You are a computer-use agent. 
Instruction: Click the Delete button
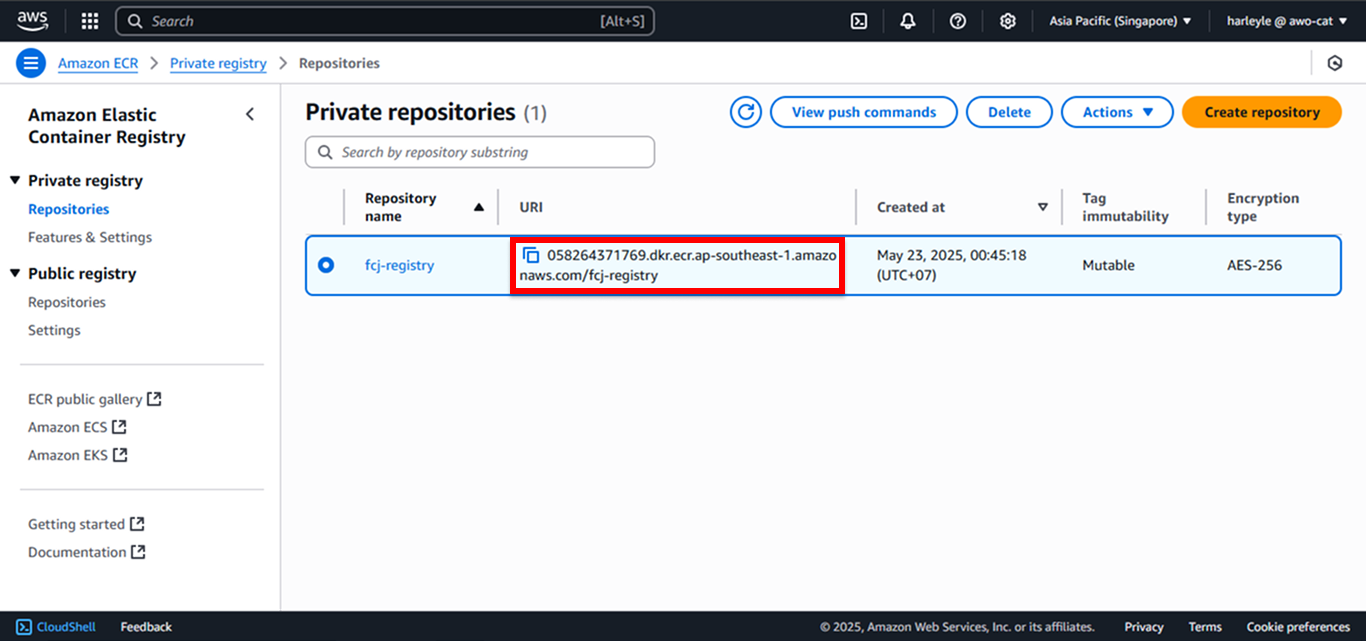(1009, 112)
